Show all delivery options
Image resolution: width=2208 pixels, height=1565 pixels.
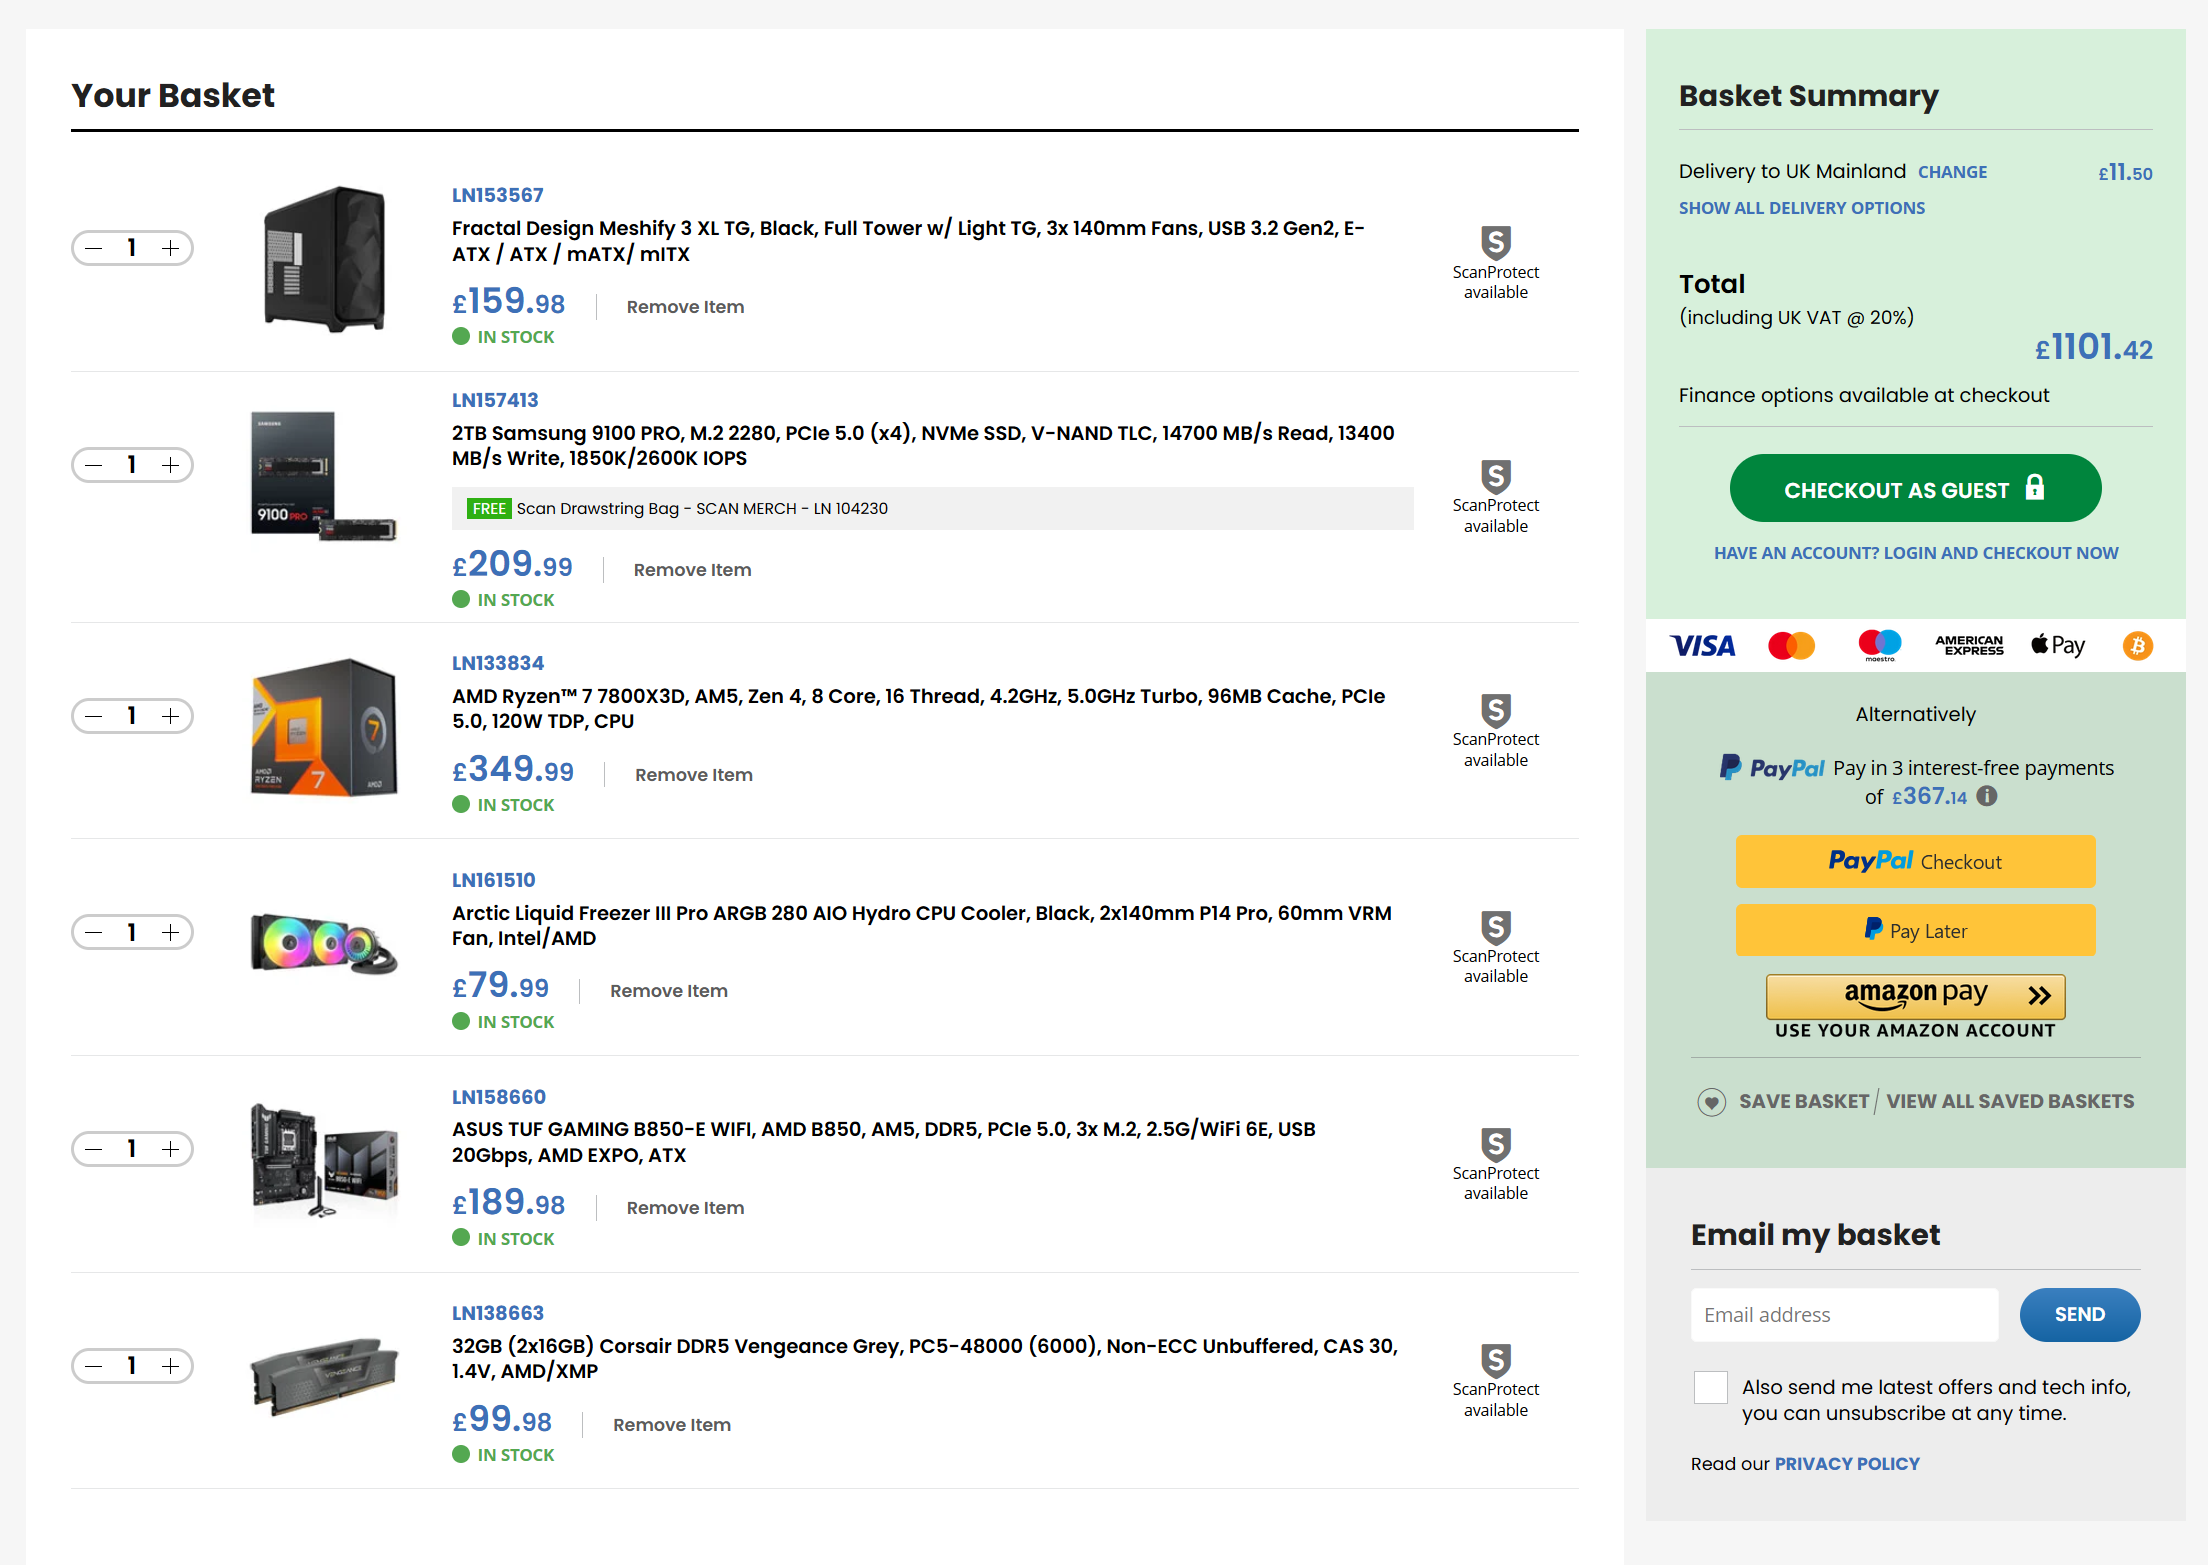[1801, 208]
